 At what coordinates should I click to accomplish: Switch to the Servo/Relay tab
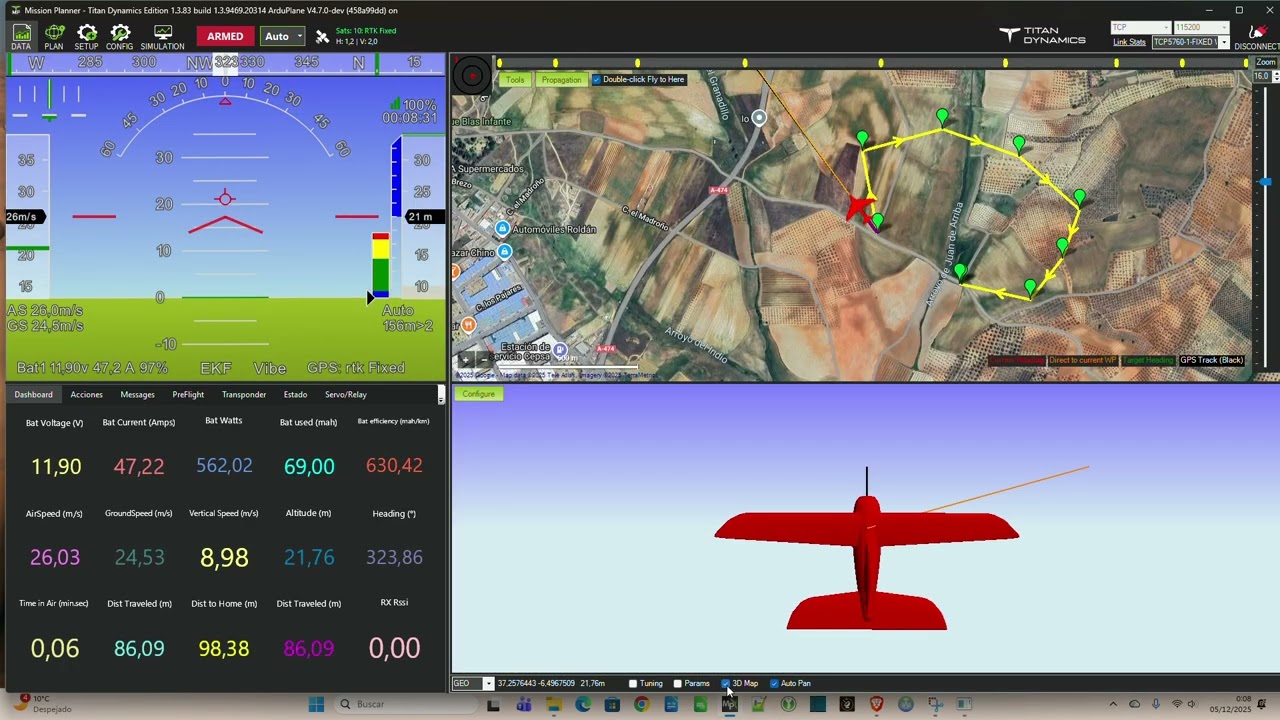pyautogui.click(x=346, y=395)
